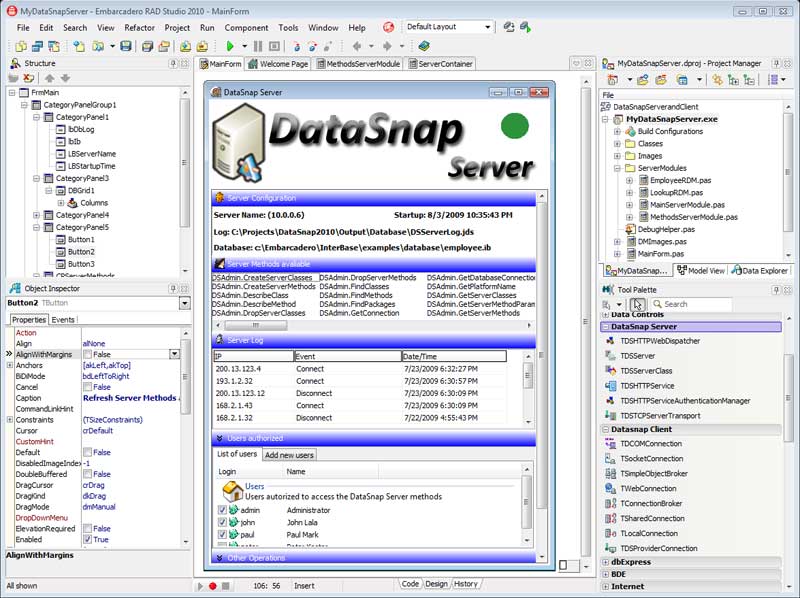Click the Tool Palette Search field
The height and width of the screenshot is (598, 800).
[691, 304]
